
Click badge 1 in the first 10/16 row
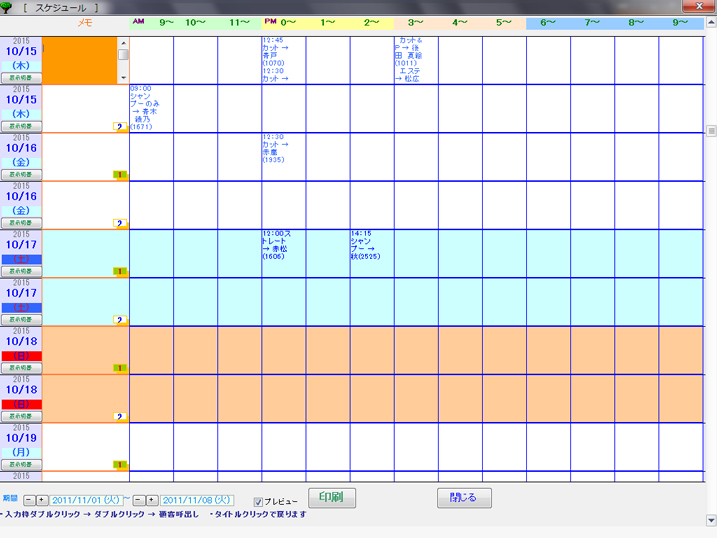coord(120,175)
